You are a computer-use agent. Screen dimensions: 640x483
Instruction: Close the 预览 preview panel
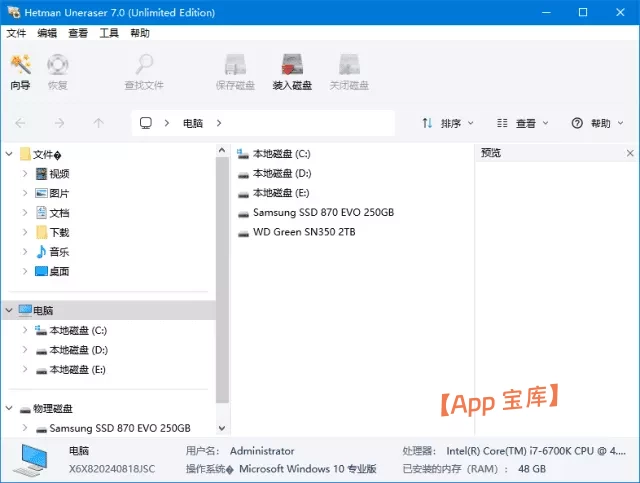630,153
